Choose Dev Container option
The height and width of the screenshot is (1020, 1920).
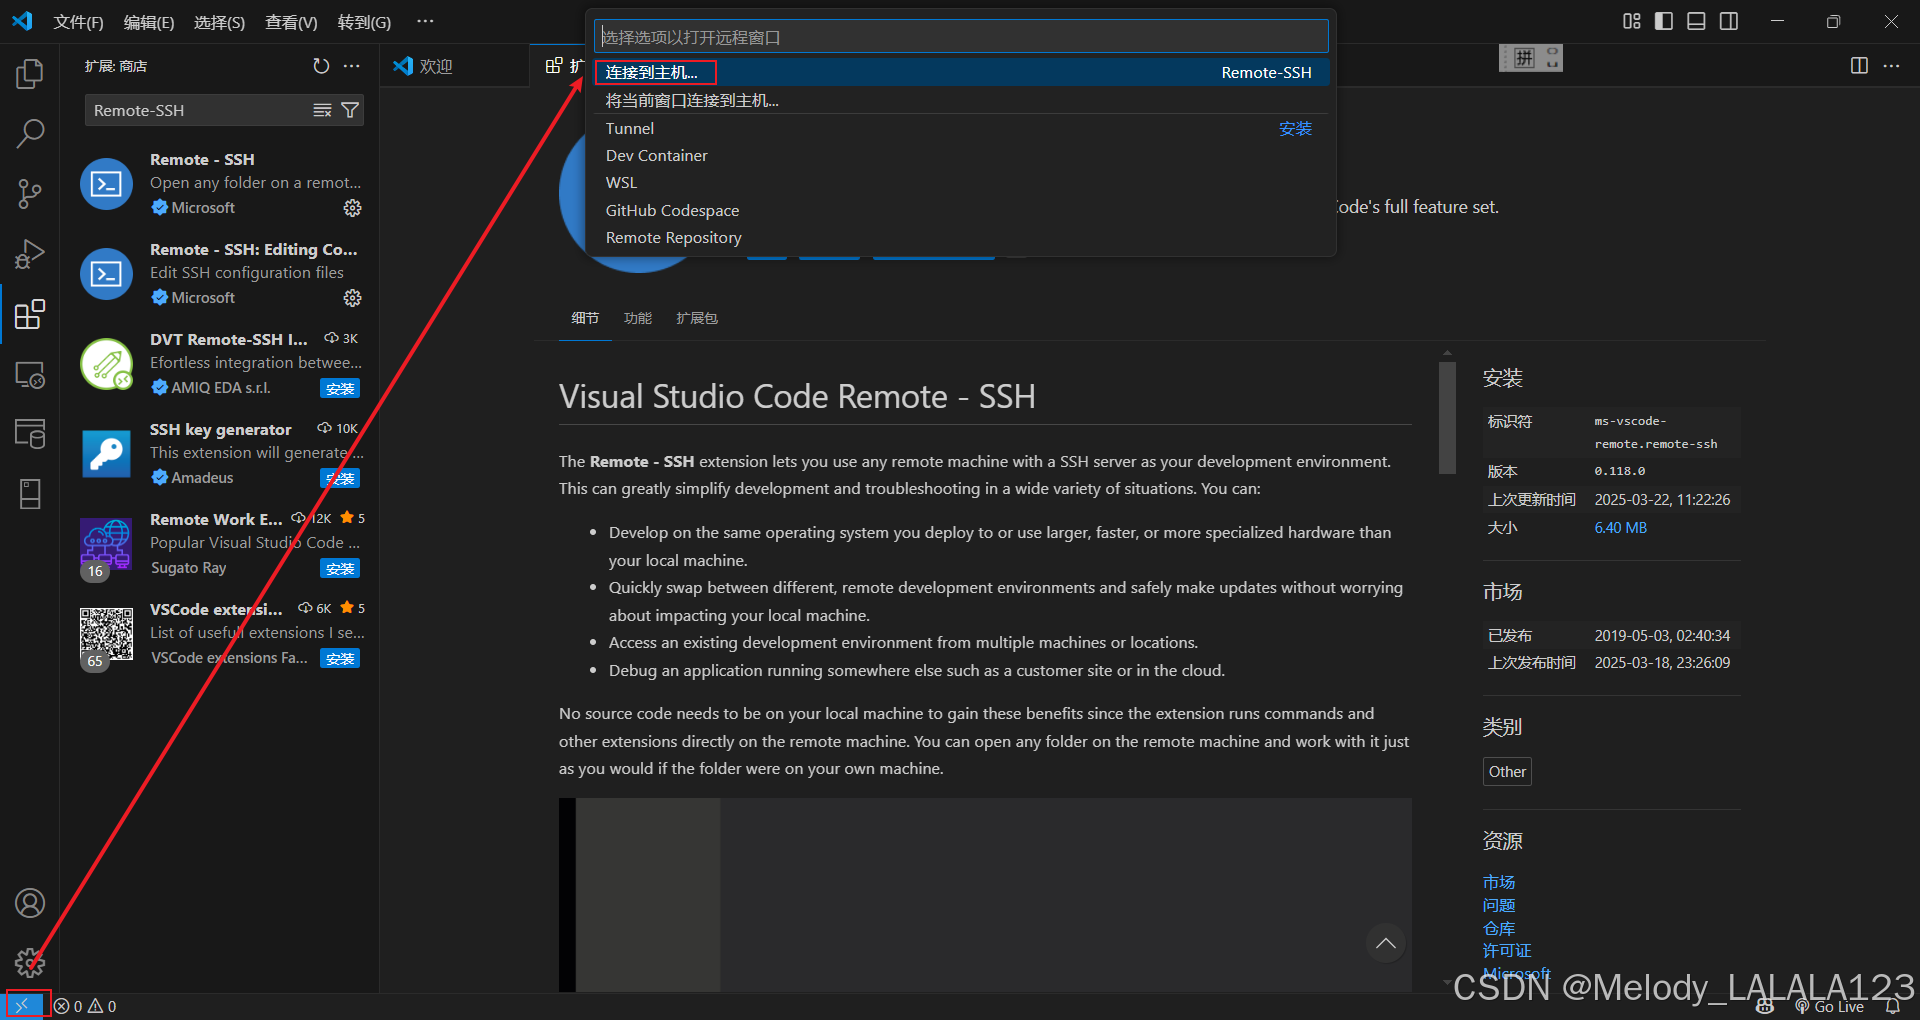pos(961,155)
